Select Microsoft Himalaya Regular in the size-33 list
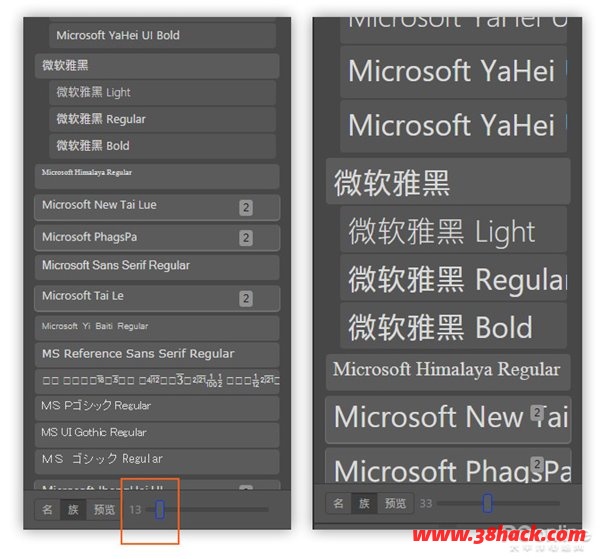600x559 pixels. 448,372
